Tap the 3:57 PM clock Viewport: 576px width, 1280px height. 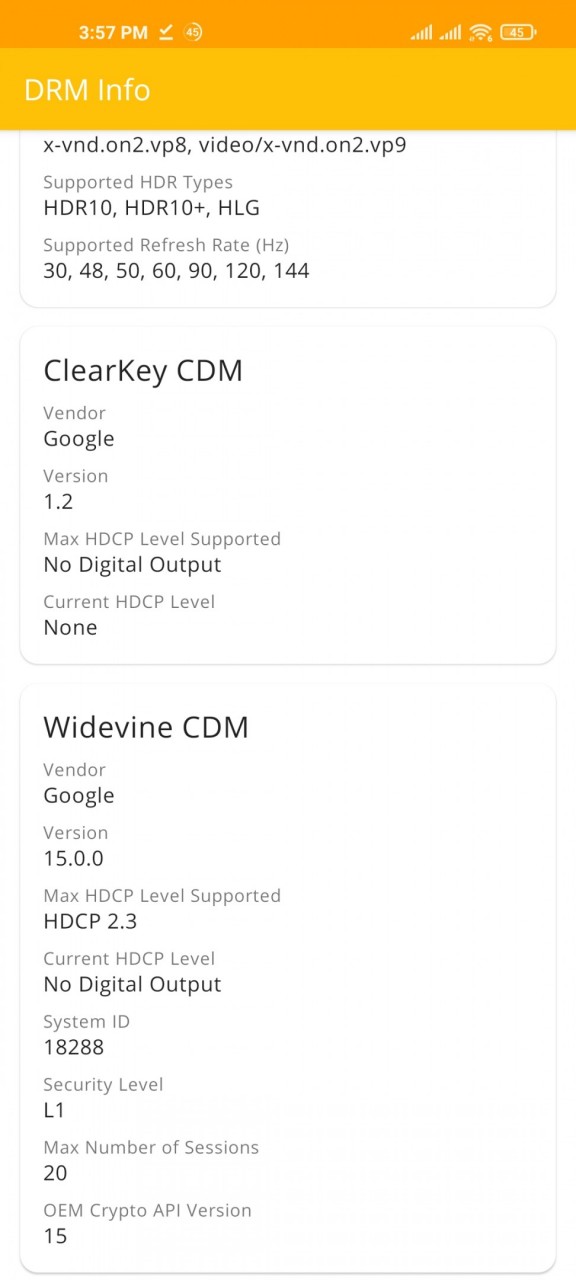pos(113,33)
